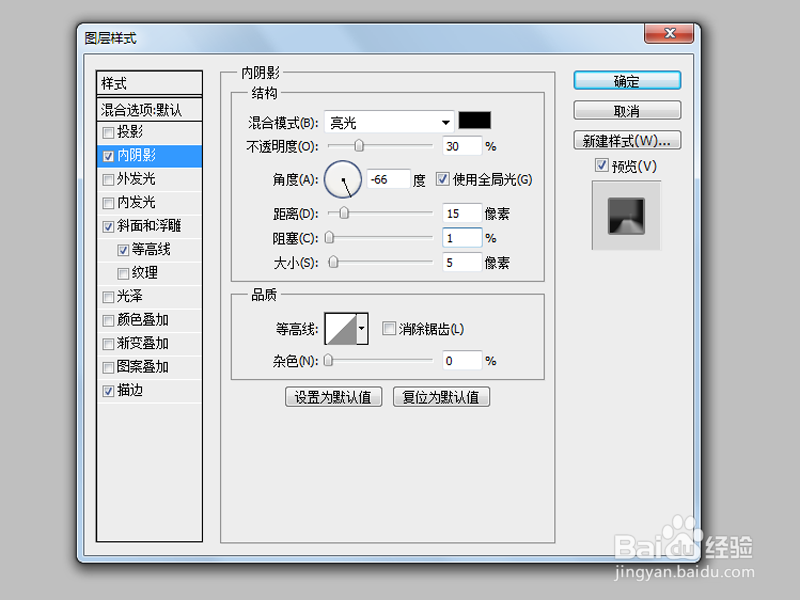The image size is (800, 600).
Task: Click the layer style preview thumbnail
Action: click(x=627, y=216)
